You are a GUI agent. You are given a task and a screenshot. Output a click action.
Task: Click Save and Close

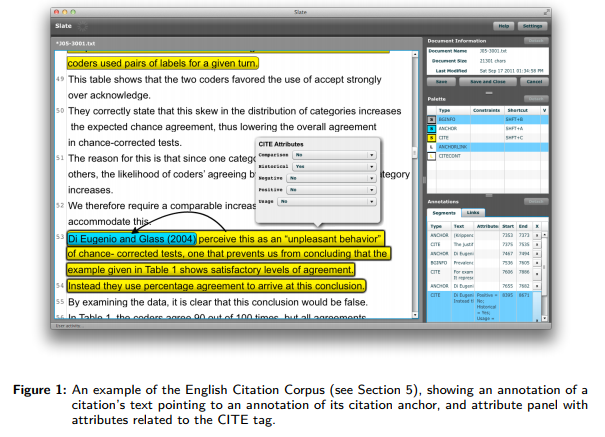click(488, 82)
